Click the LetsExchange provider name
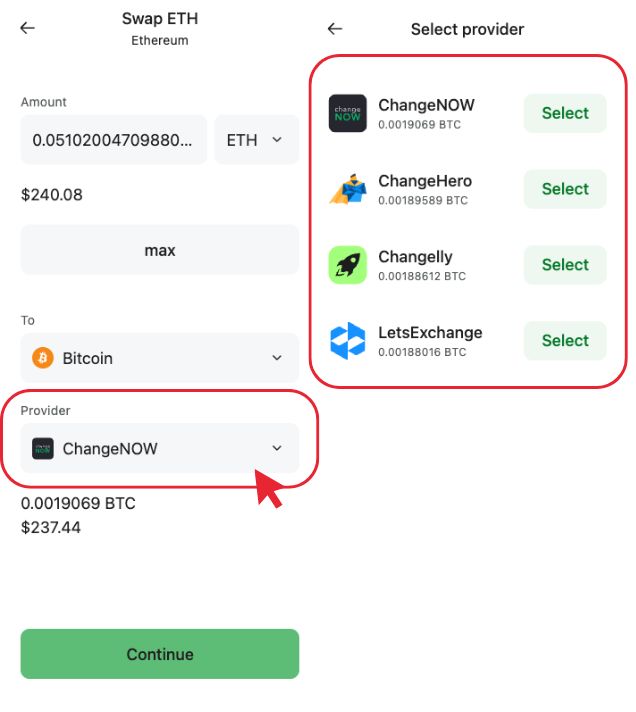 coord(430,333)
